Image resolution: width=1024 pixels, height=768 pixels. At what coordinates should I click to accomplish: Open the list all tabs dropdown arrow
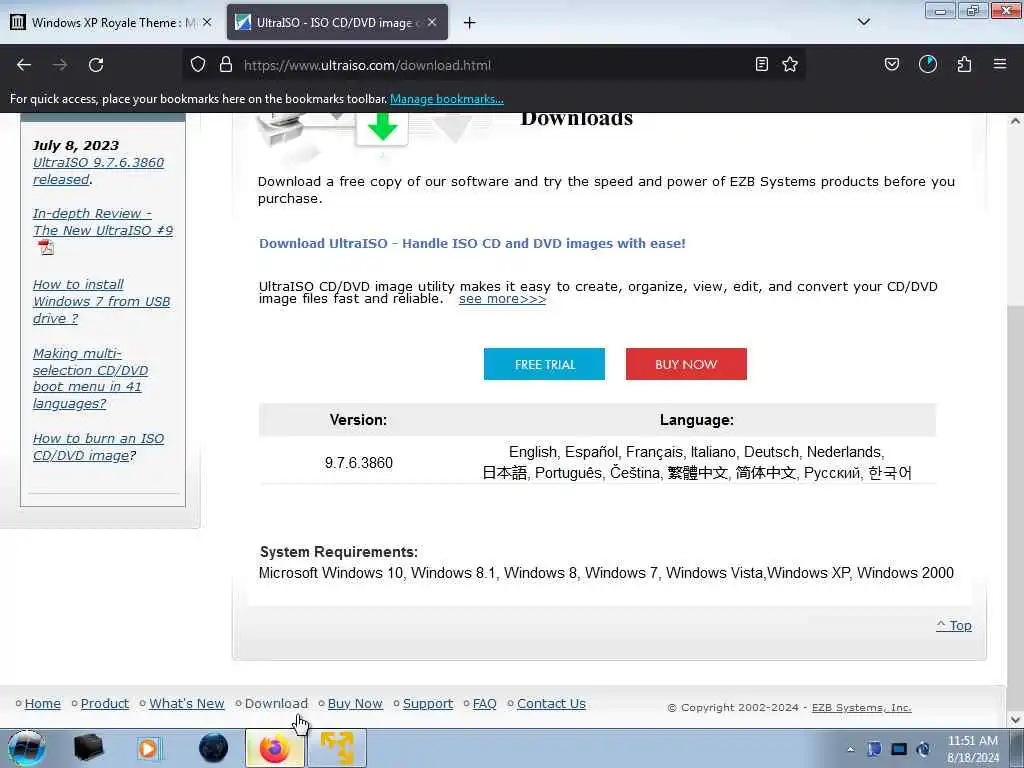pos(863,22)
